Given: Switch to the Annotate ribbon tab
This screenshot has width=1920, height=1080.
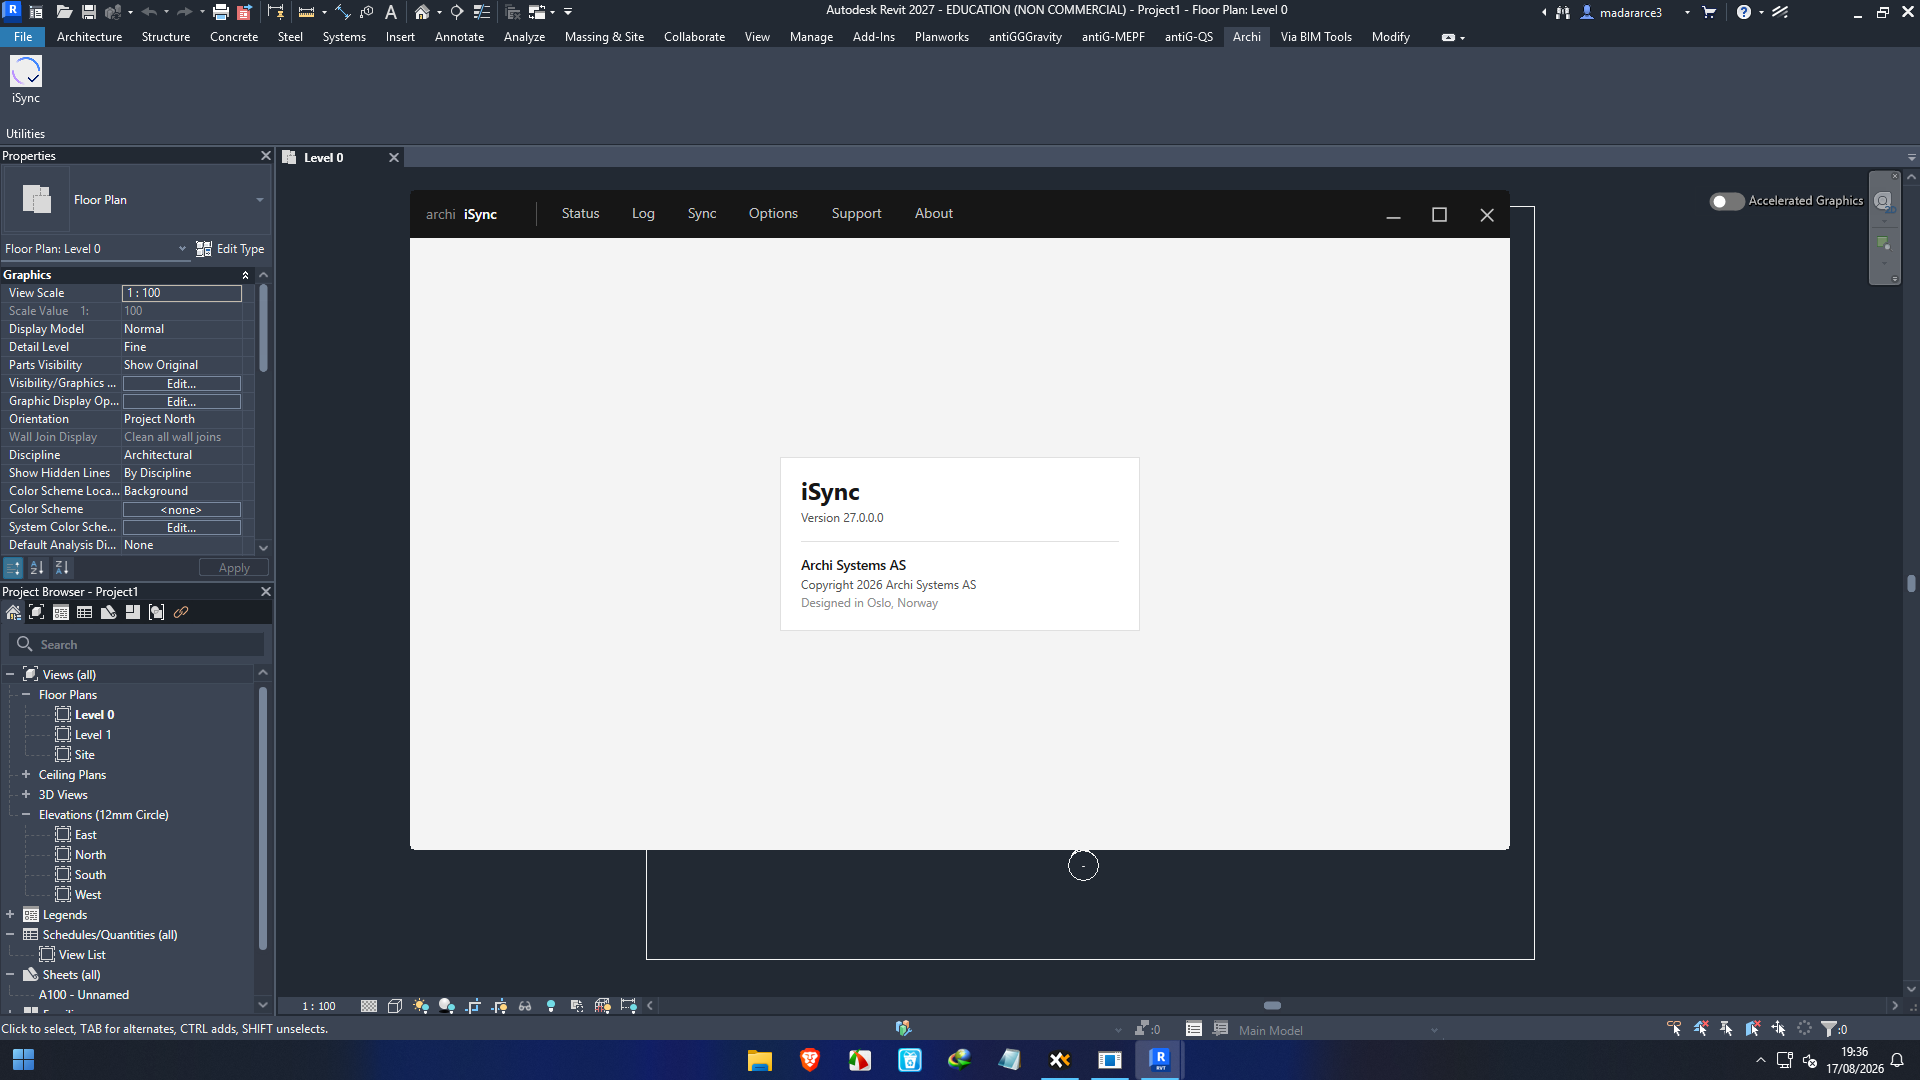Looking at the screenshot, I should tap(459, 37).
